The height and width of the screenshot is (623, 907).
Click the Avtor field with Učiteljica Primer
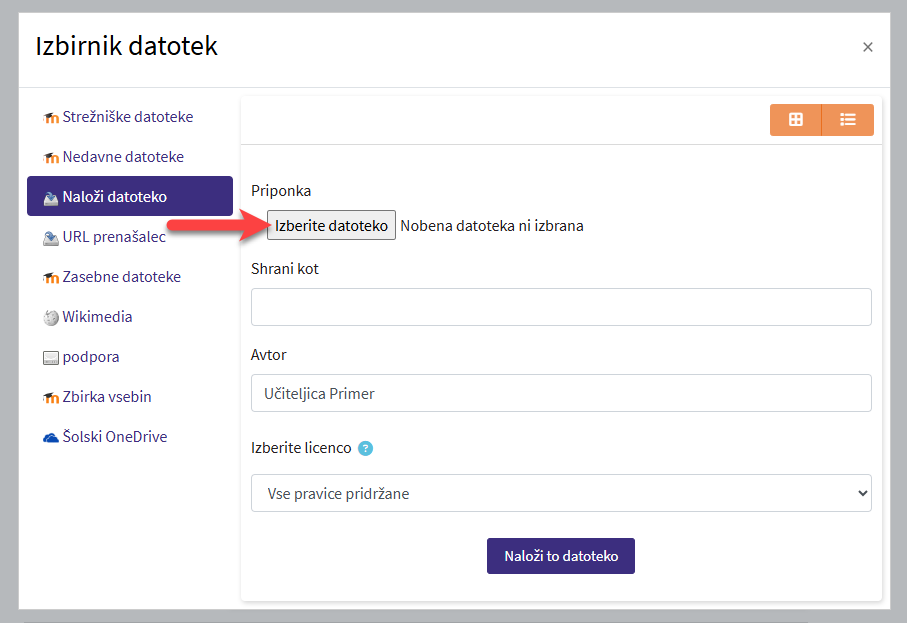point(561,393)
